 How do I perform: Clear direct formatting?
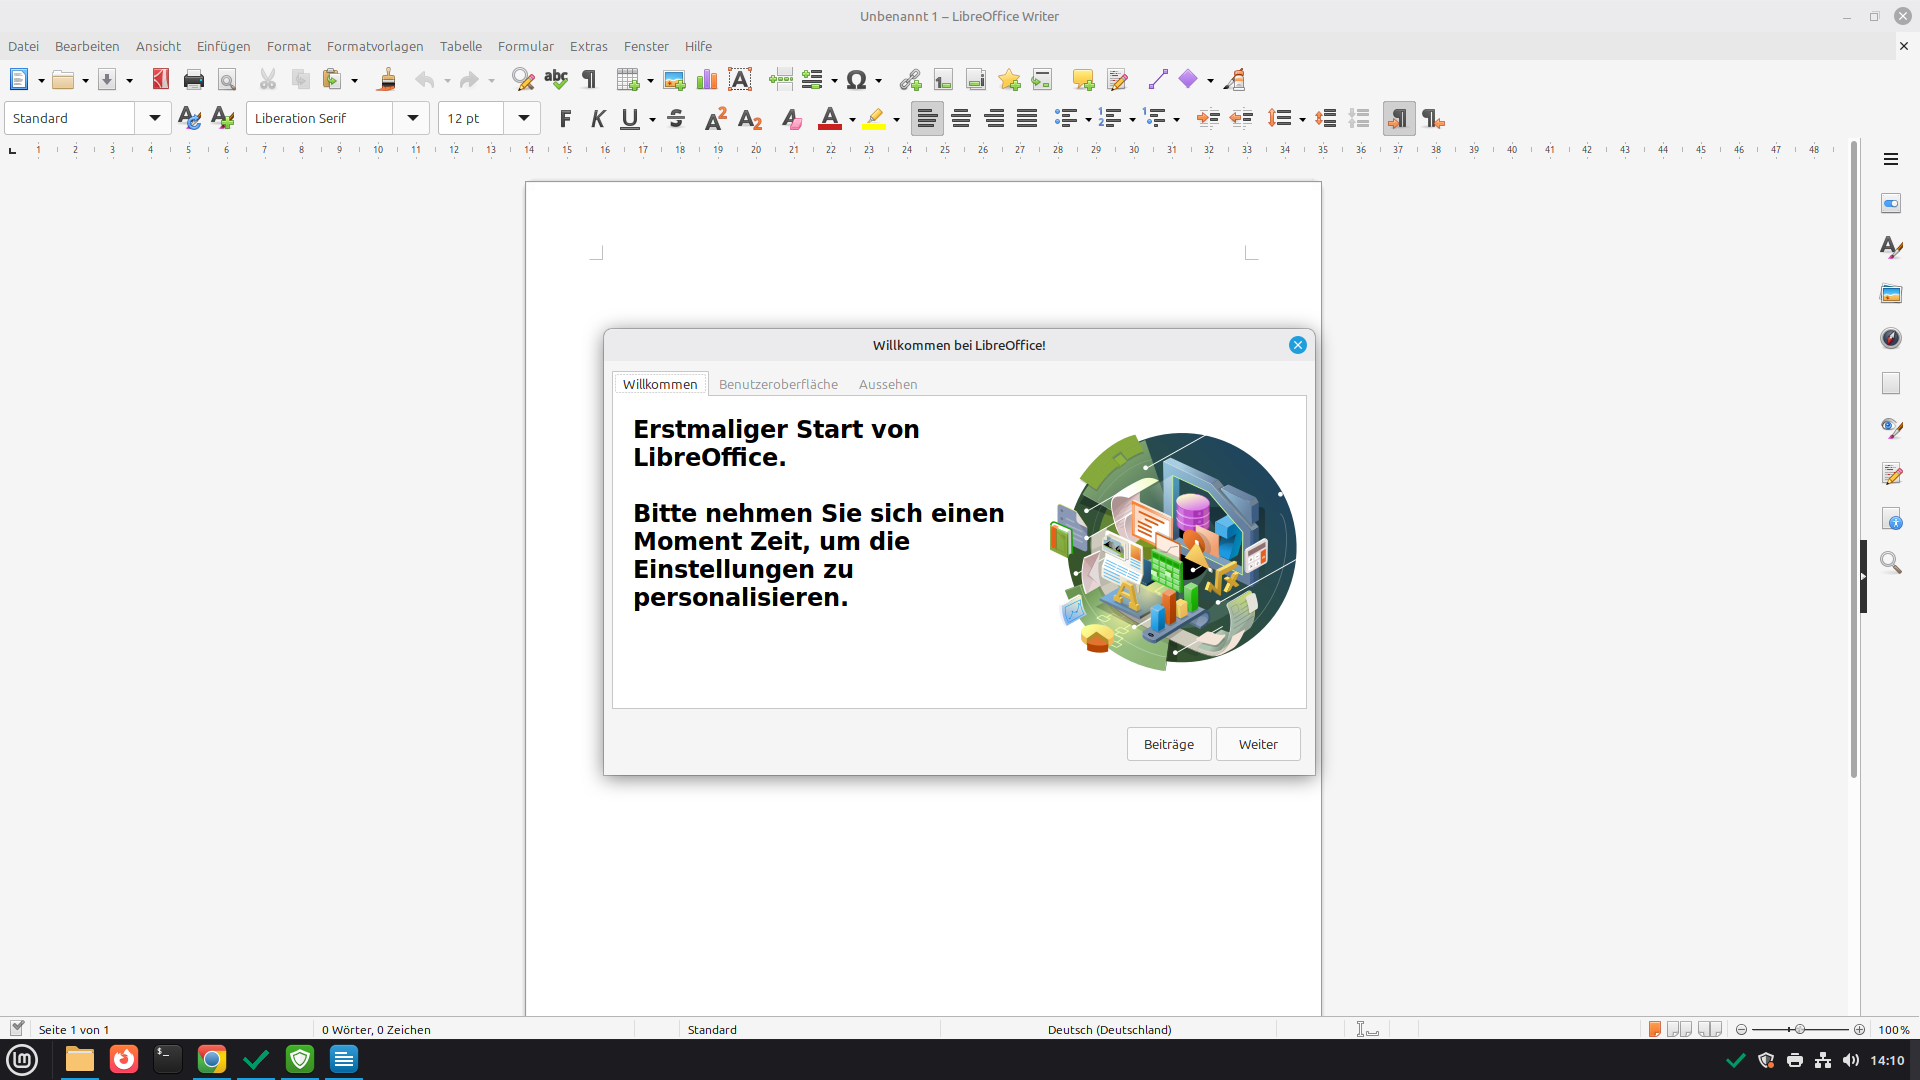[791, 119]
